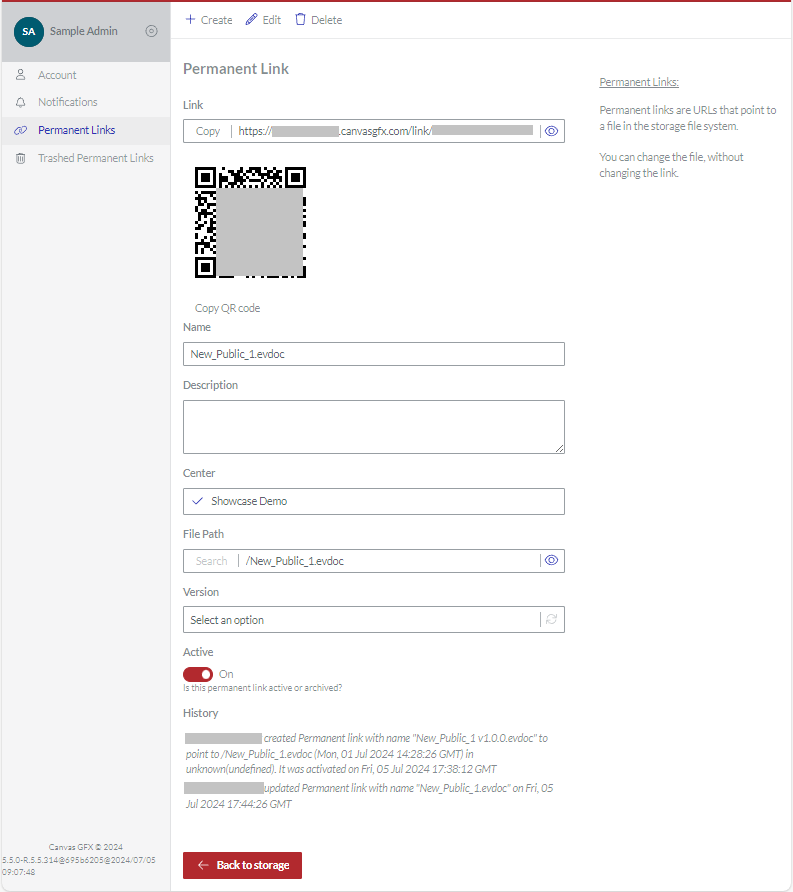Click the Back to storage button
Screen dimensions: 793x892
click(x=242, y=865)
